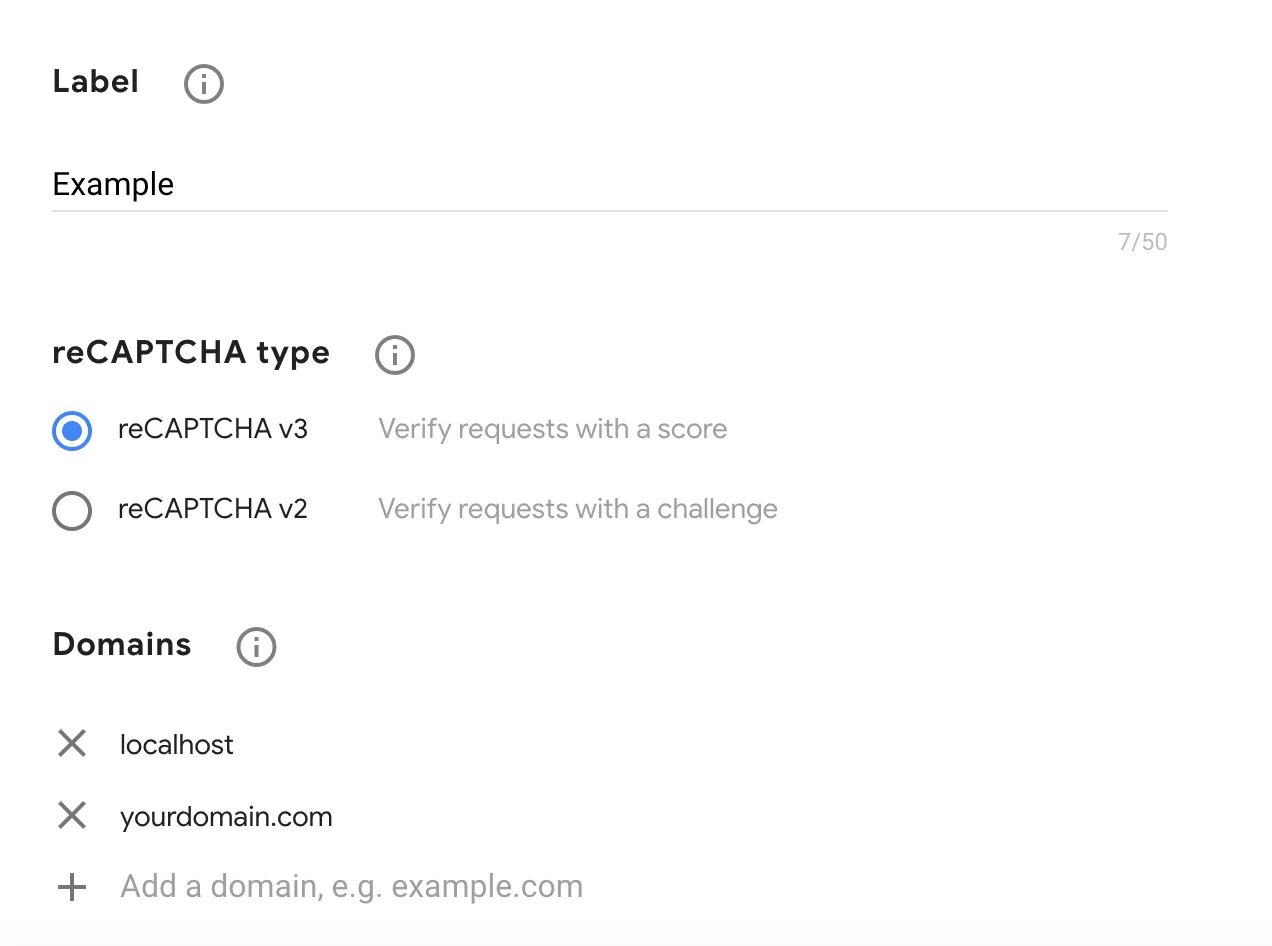The height and width of the screenshot is (946, 1272).
Task: Select the reCAPTCHA v3 radio button
Action: point(72,431)
